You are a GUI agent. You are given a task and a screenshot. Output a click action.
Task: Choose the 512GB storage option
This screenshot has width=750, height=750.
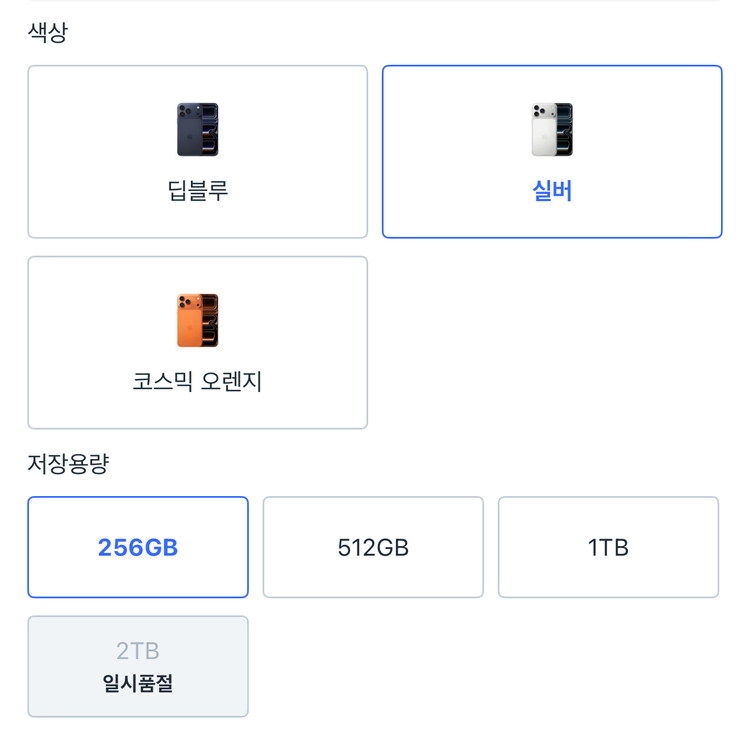point(373,547)
